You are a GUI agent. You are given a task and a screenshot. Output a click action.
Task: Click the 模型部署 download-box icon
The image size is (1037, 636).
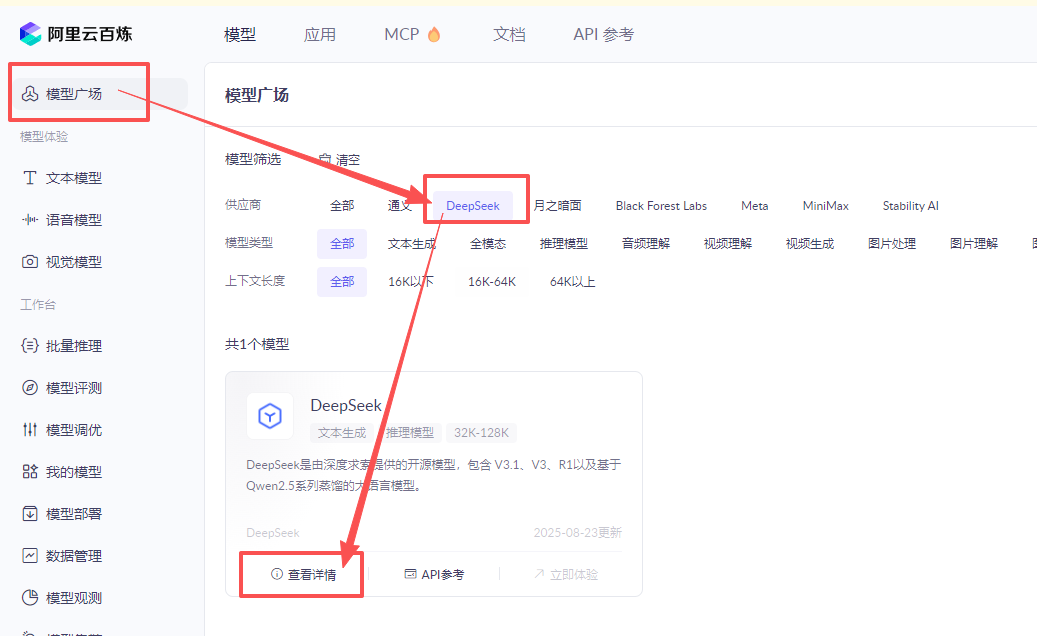(x=30, y=514)
